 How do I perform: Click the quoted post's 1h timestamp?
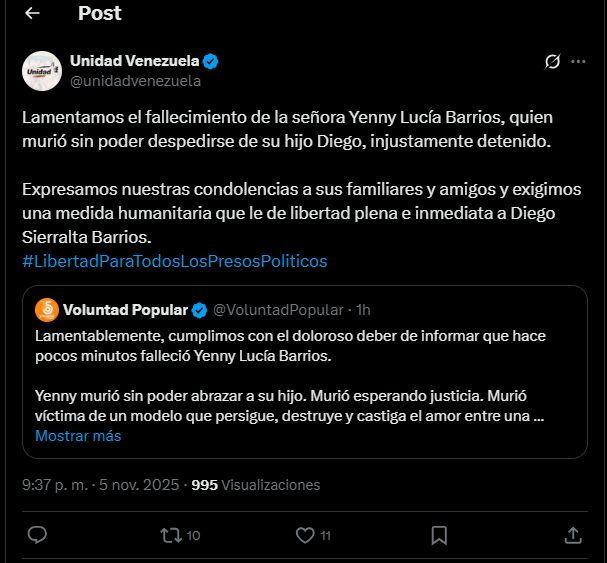click(363, 309)
